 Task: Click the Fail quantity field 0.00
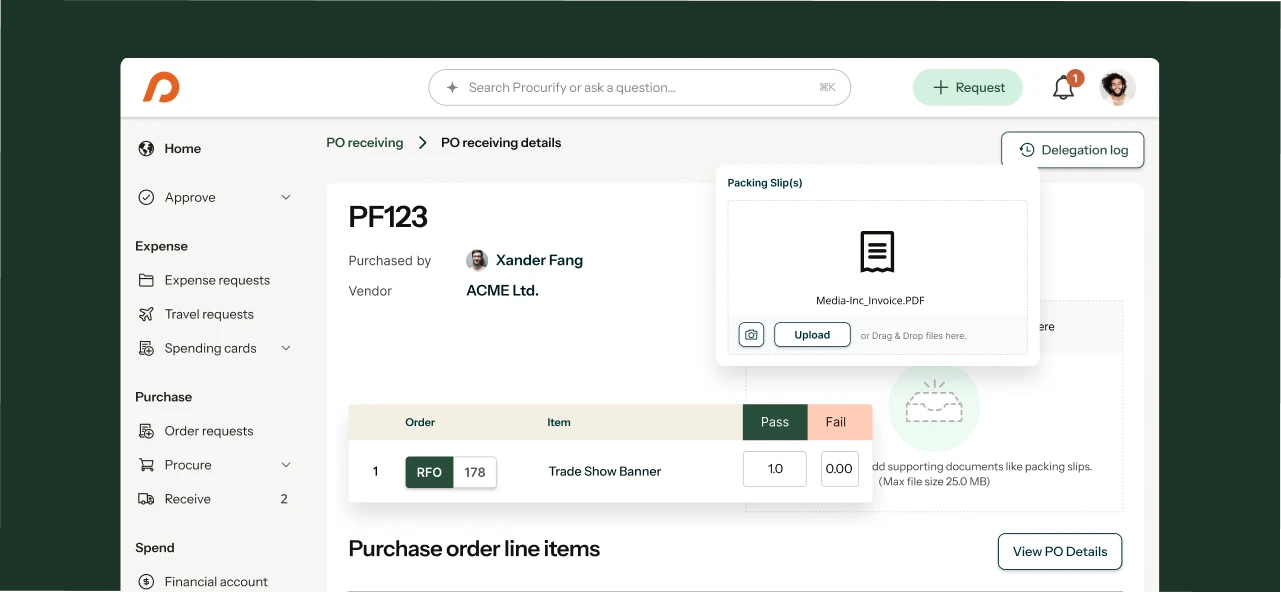pyautogui.click(x=840, y=469)
